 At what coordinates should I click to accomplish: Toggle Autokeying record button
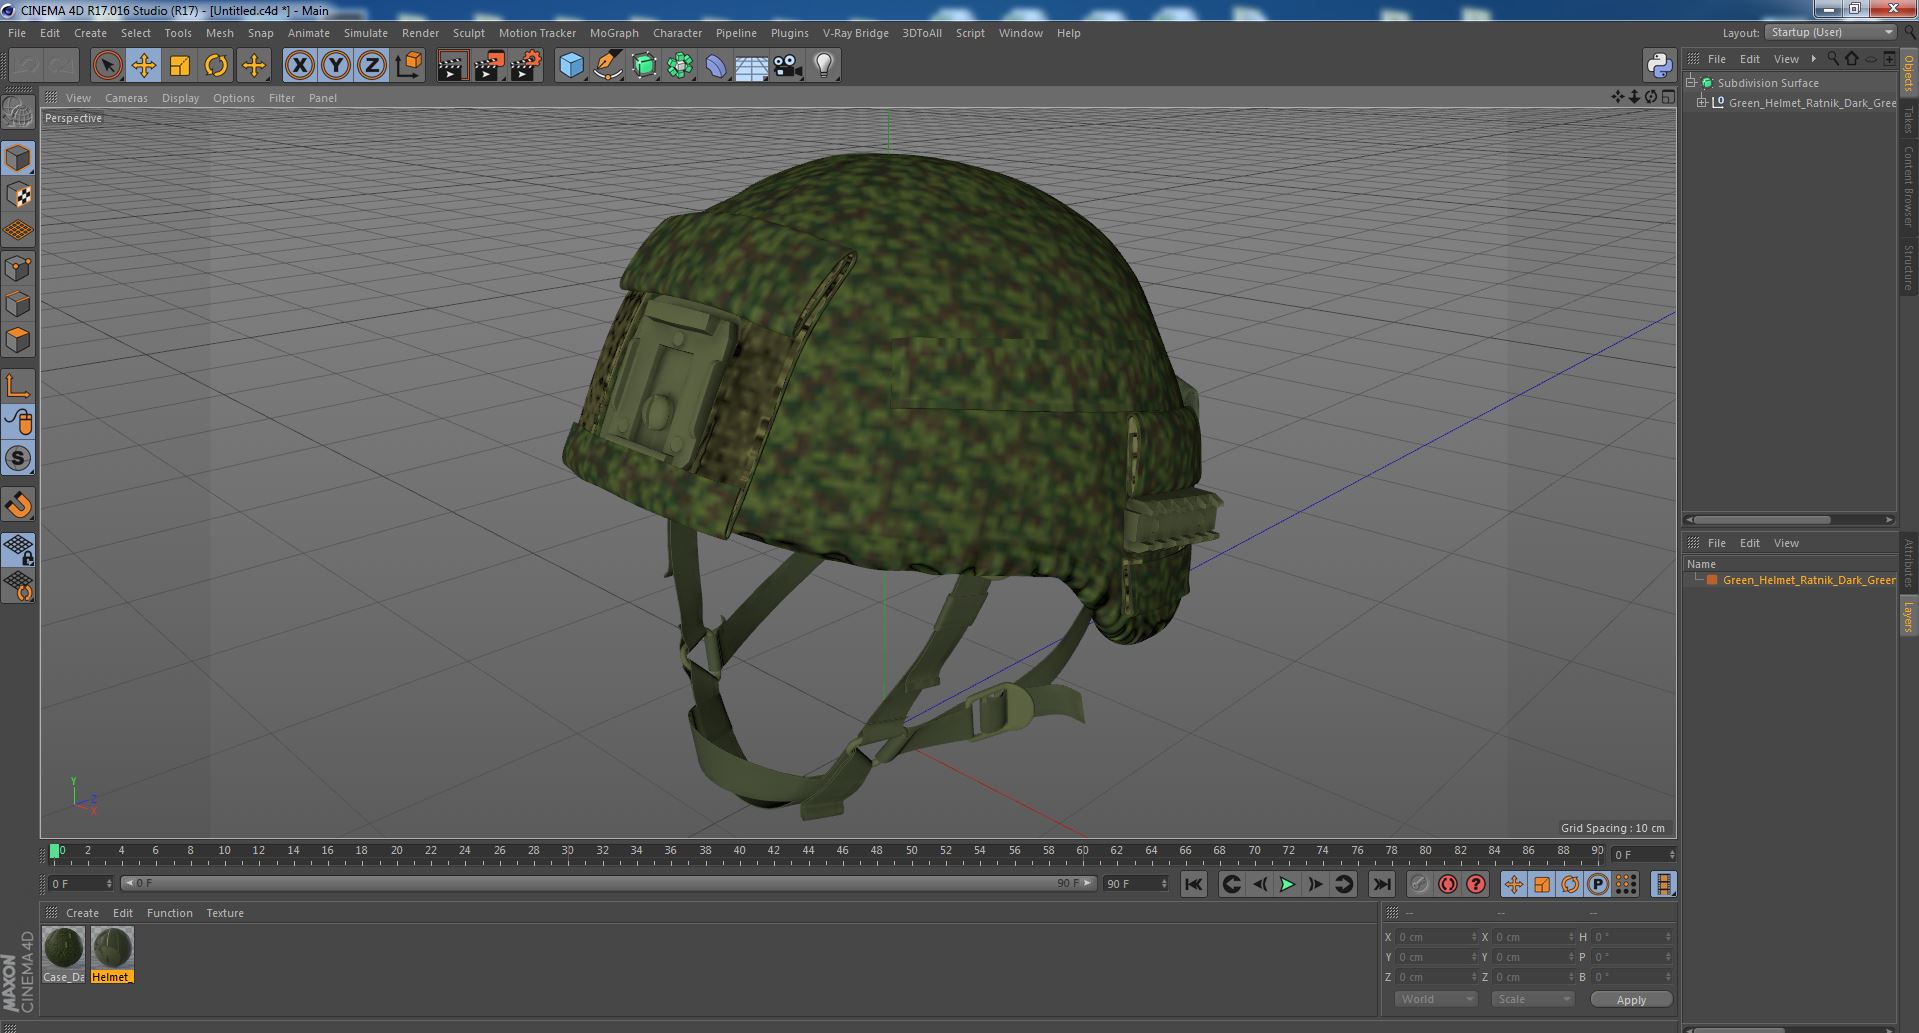[x=1447, y=884]
